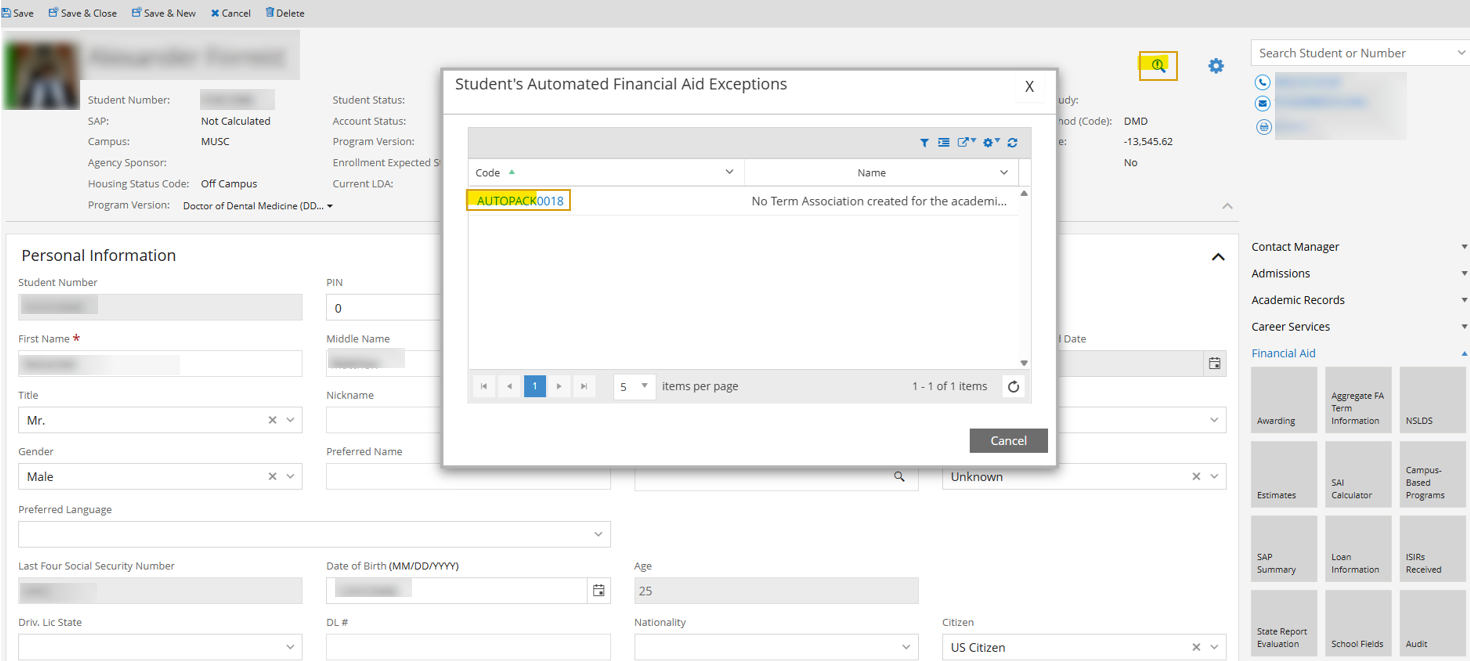Open the Awarding tile

1283,400
